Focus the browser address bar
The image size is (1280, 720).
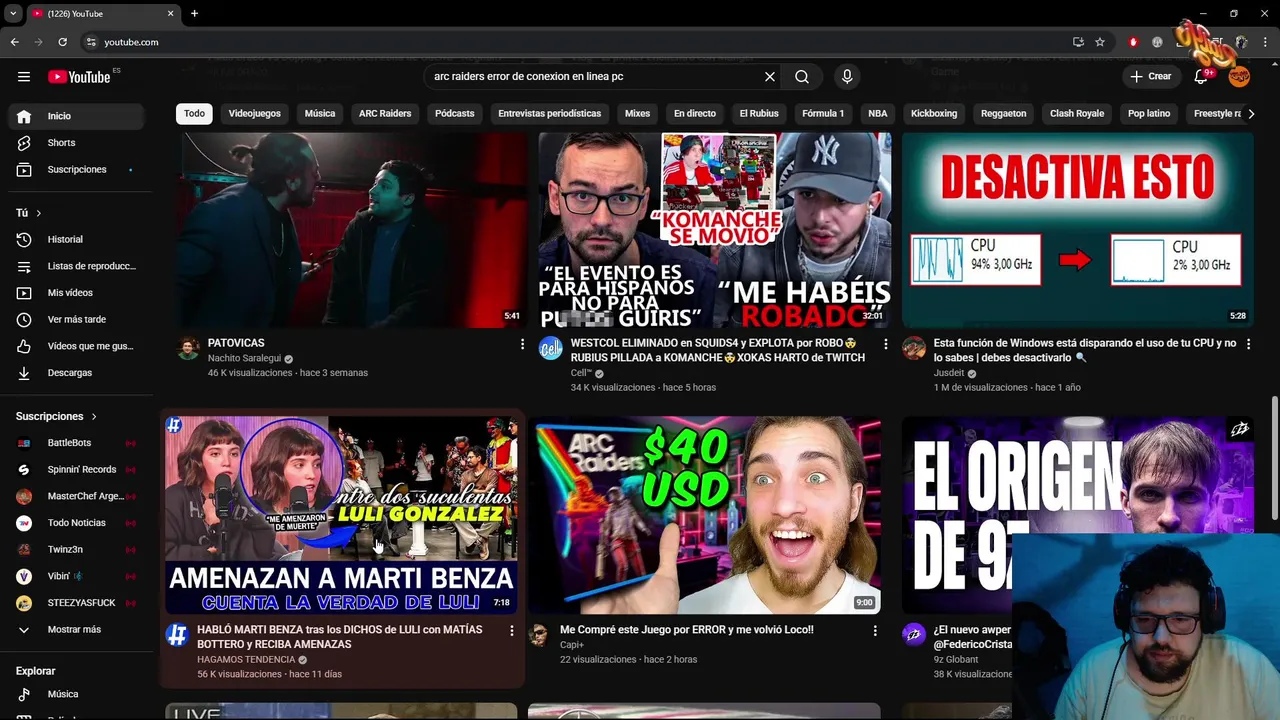(580, 42)
